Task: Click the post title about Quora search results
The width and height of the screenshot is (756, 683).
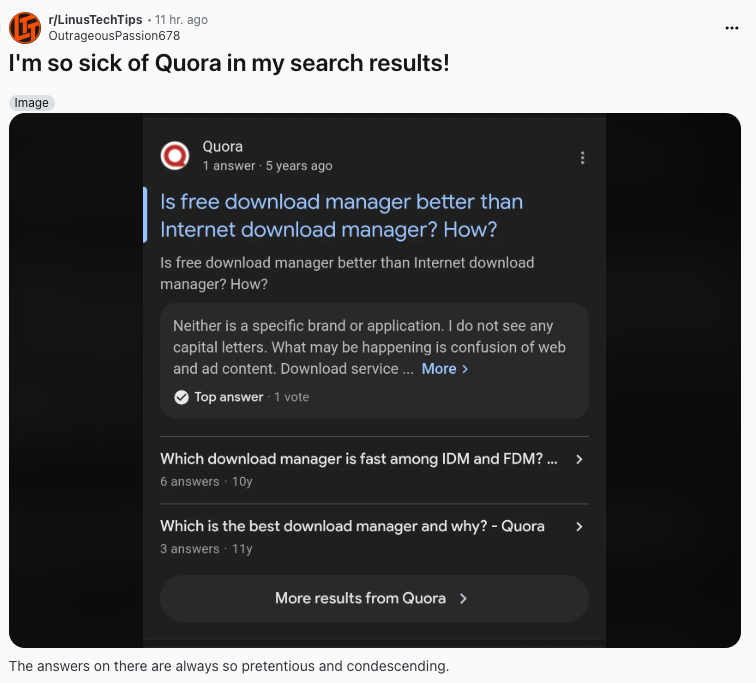Action: 229,63
